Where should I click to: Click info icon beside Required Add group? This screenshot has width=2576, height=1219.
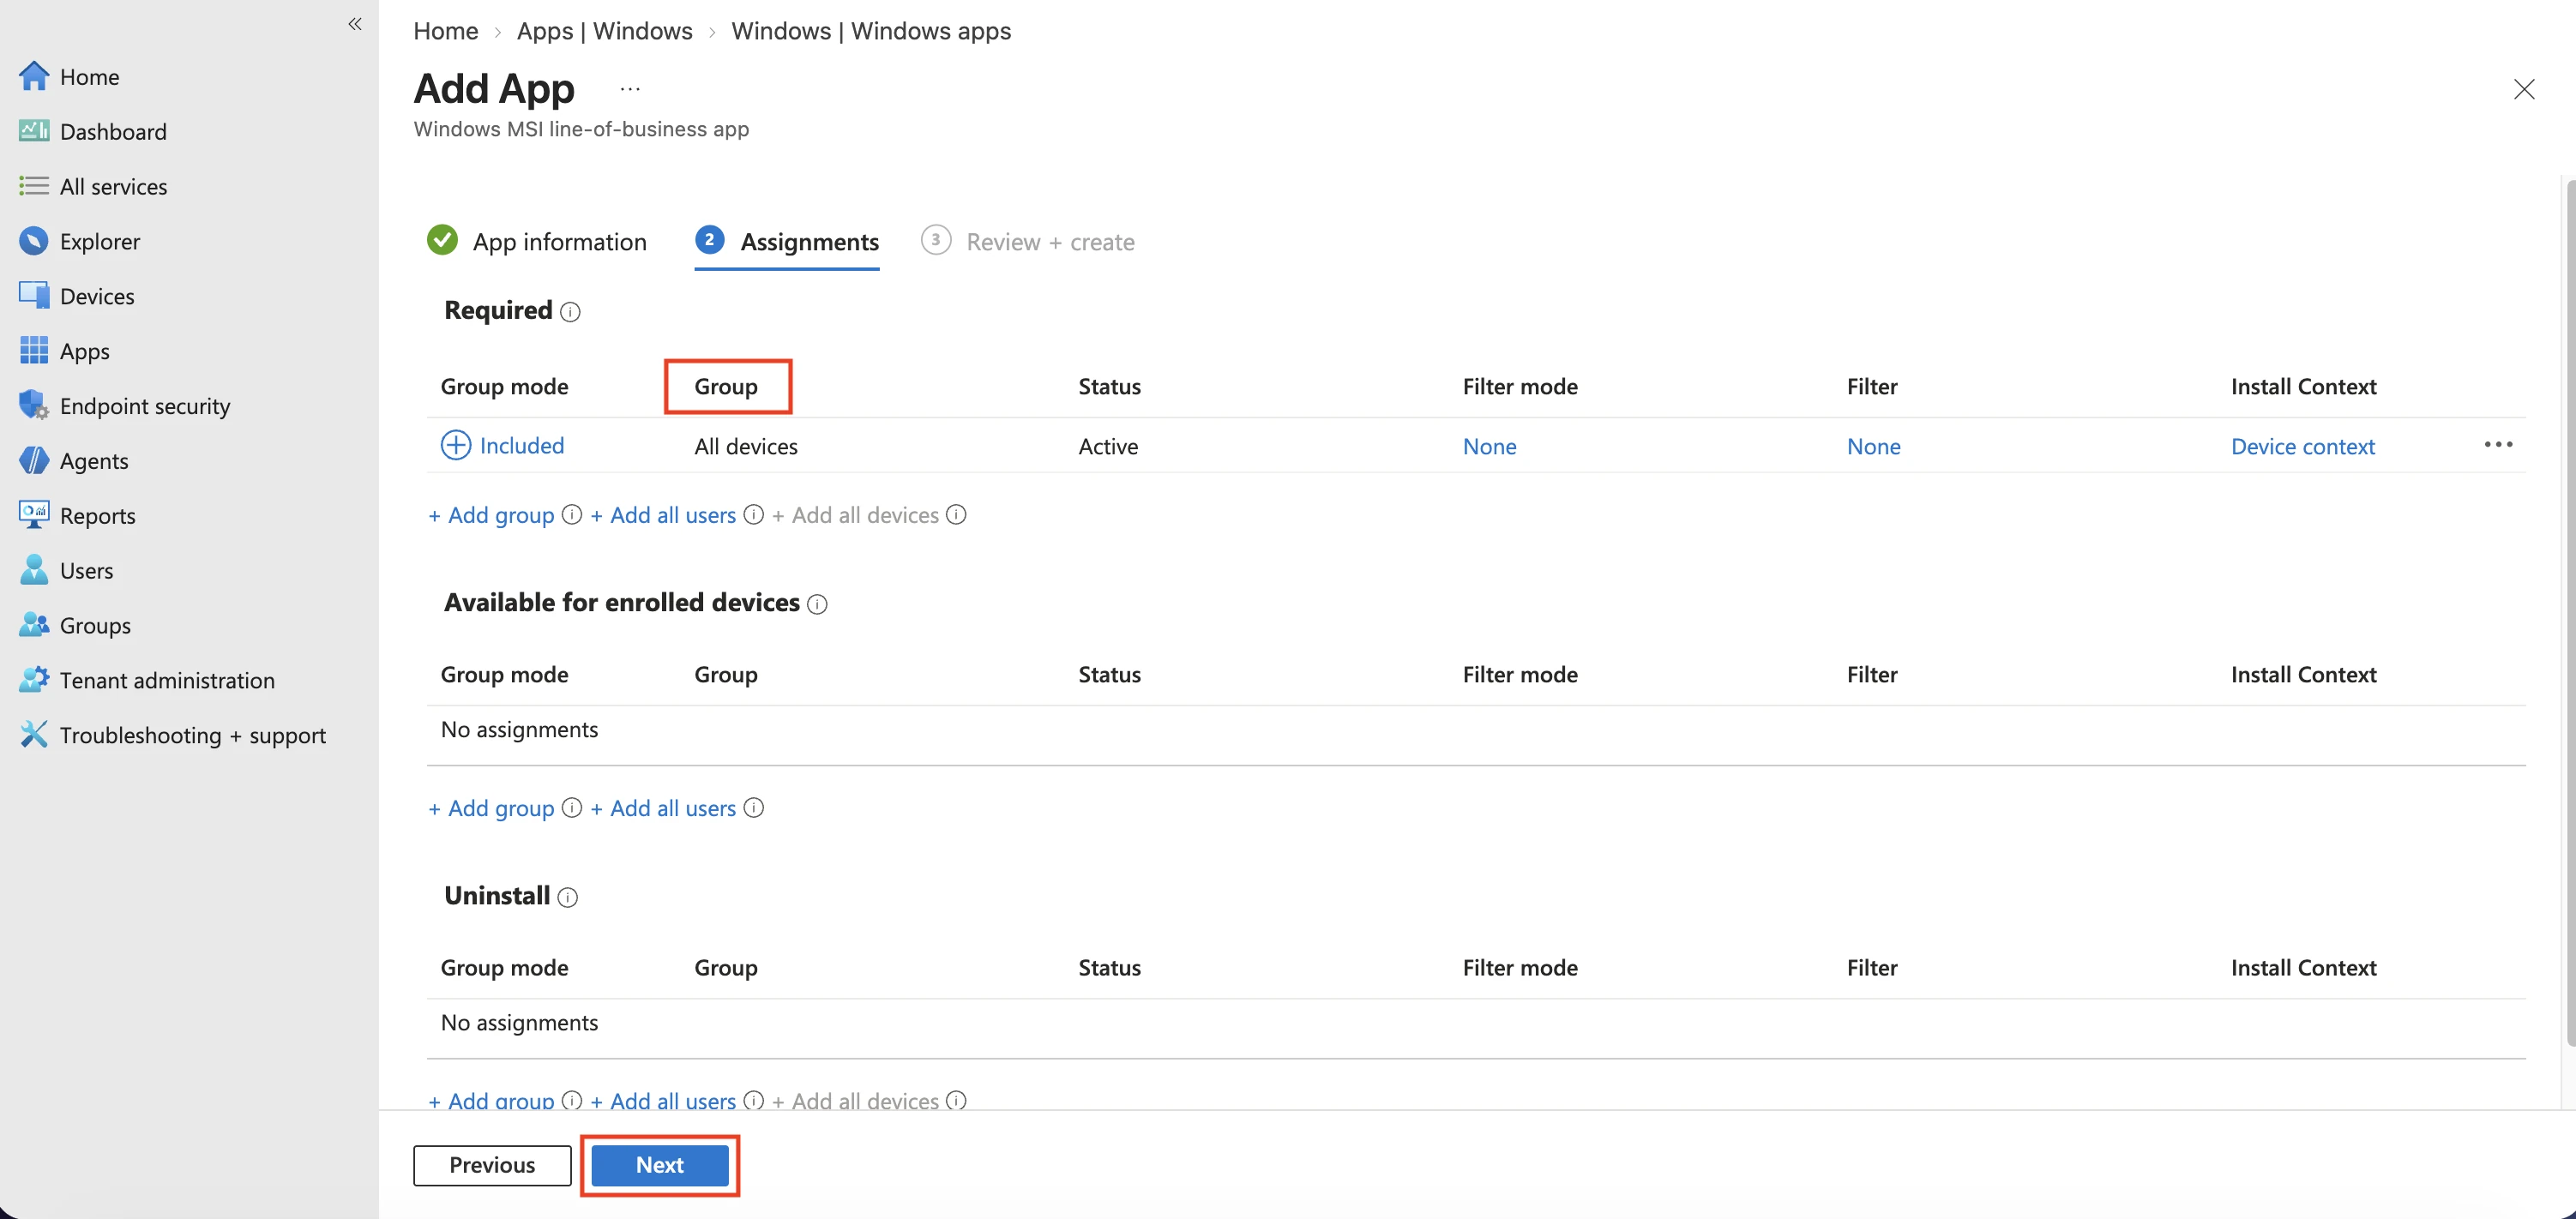[x=572, y=514]
